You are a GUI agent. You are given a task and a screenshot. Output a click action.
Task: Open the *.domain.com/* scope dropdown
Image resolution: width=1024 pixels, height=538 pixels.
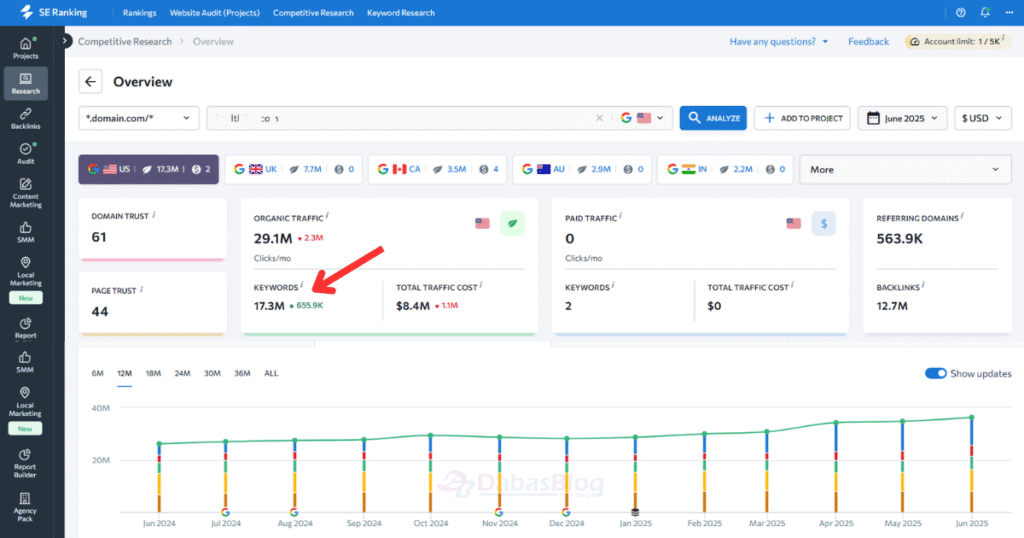pos(138,118)
